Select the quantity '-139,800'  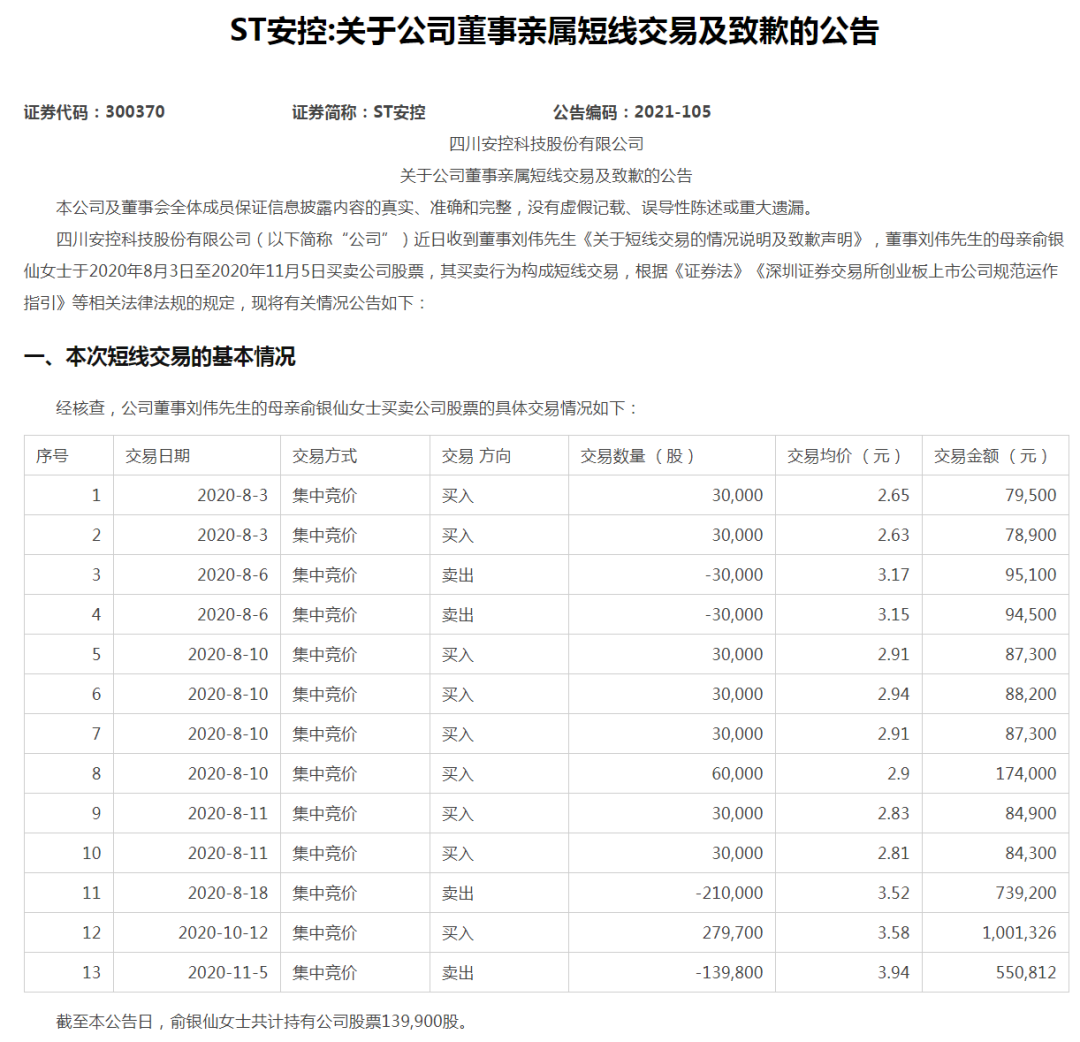pyautogui.click(x=729, y=973)
